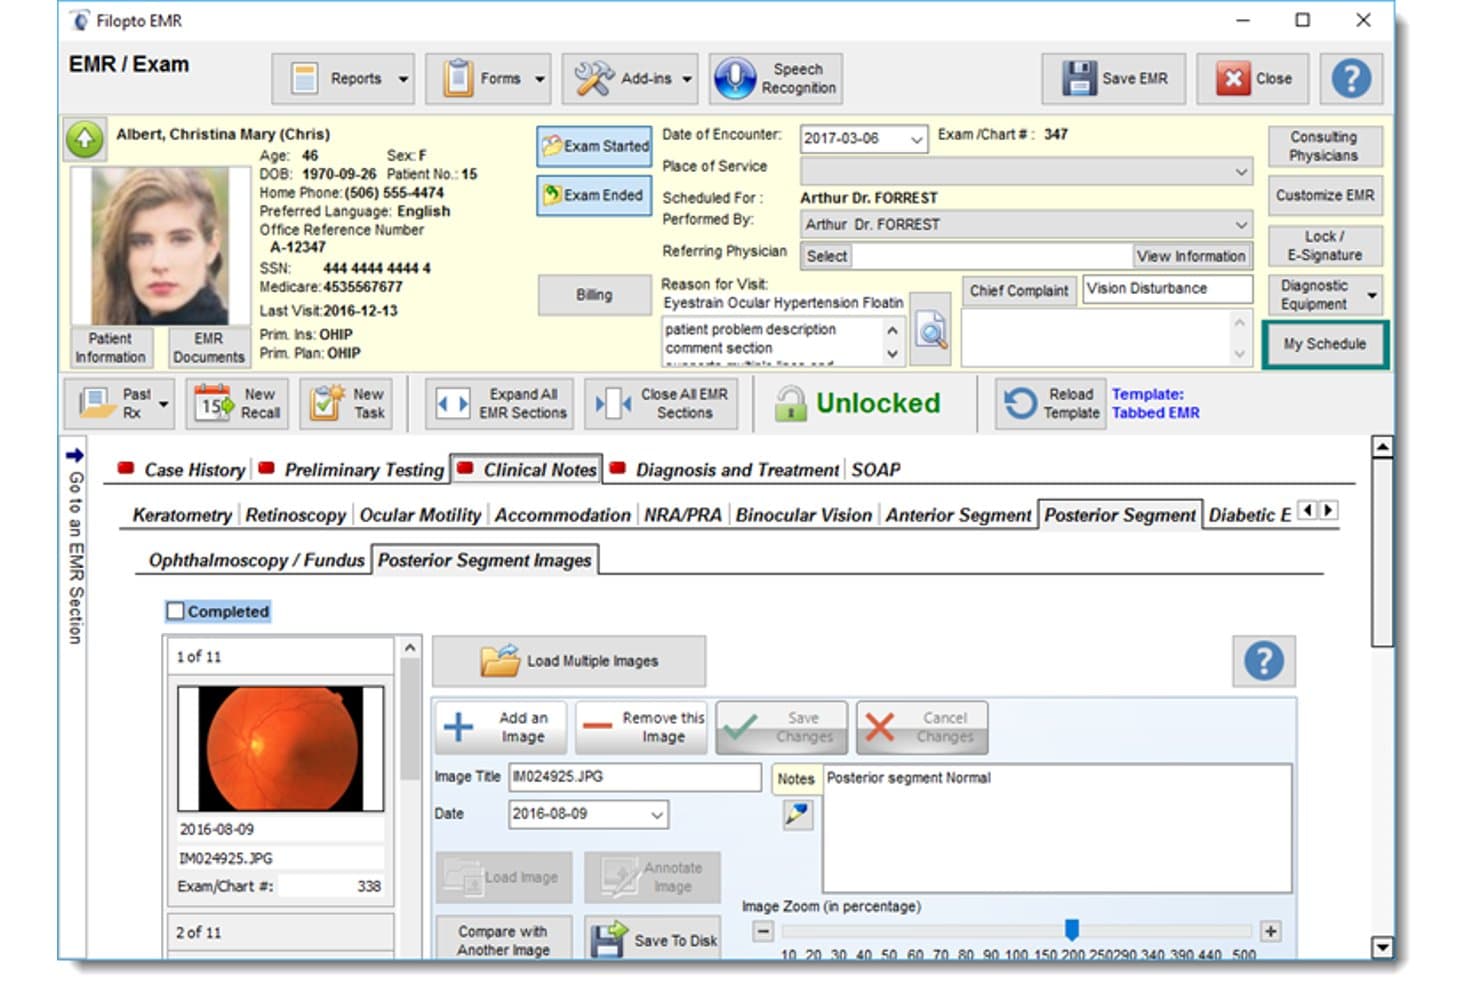Open the image Date dropdown 2016-08-09

(657, 815)
